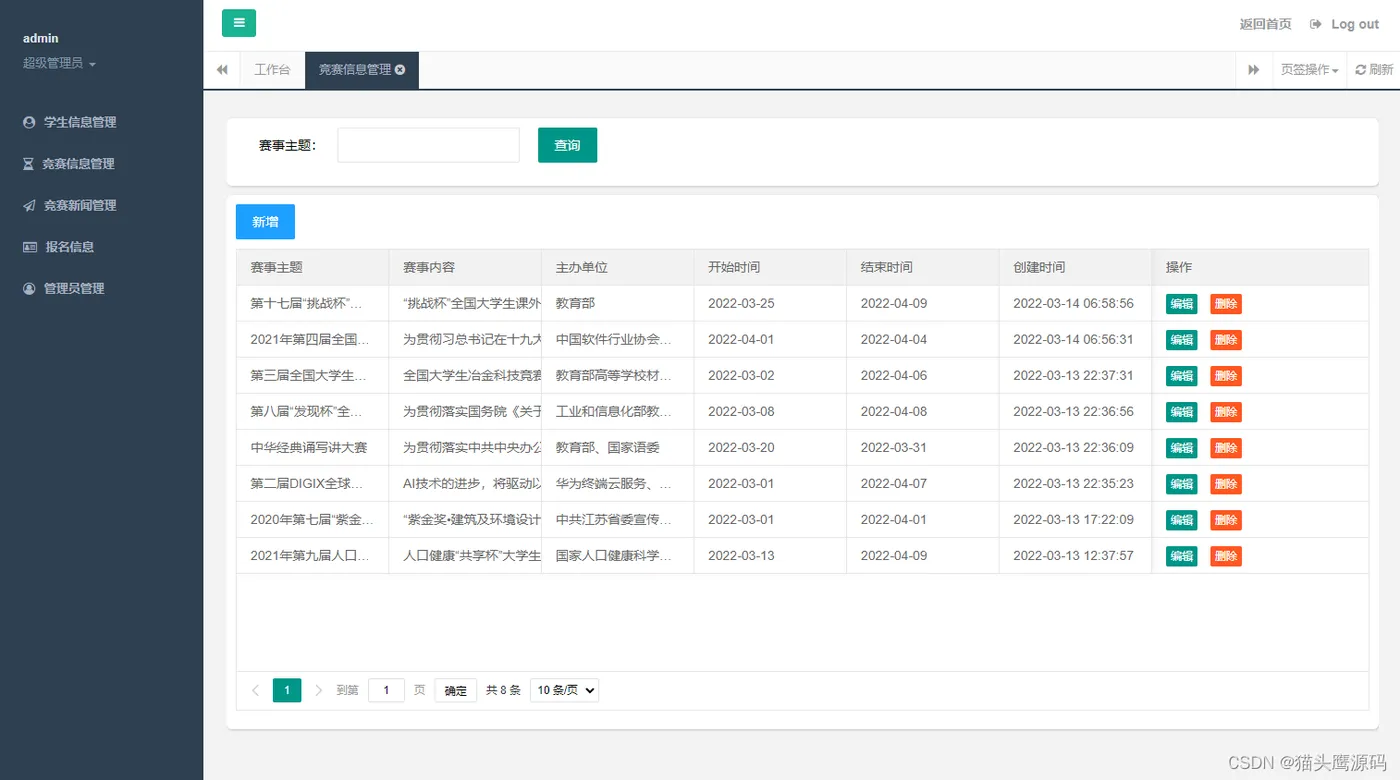
Task: Click the page number jump input
Action: 386,690
